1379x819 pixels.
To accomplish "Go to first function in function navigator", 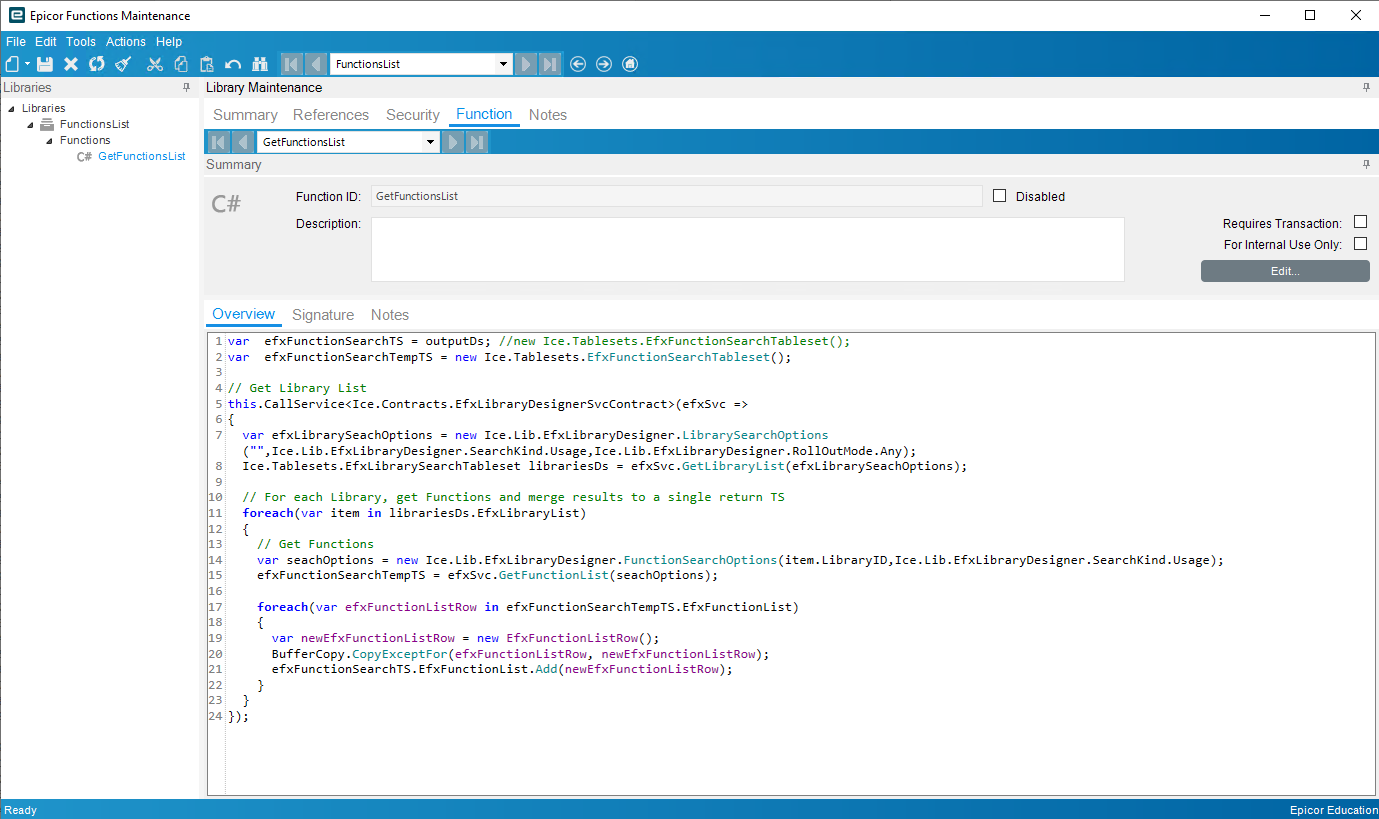I will pos(218,142).
